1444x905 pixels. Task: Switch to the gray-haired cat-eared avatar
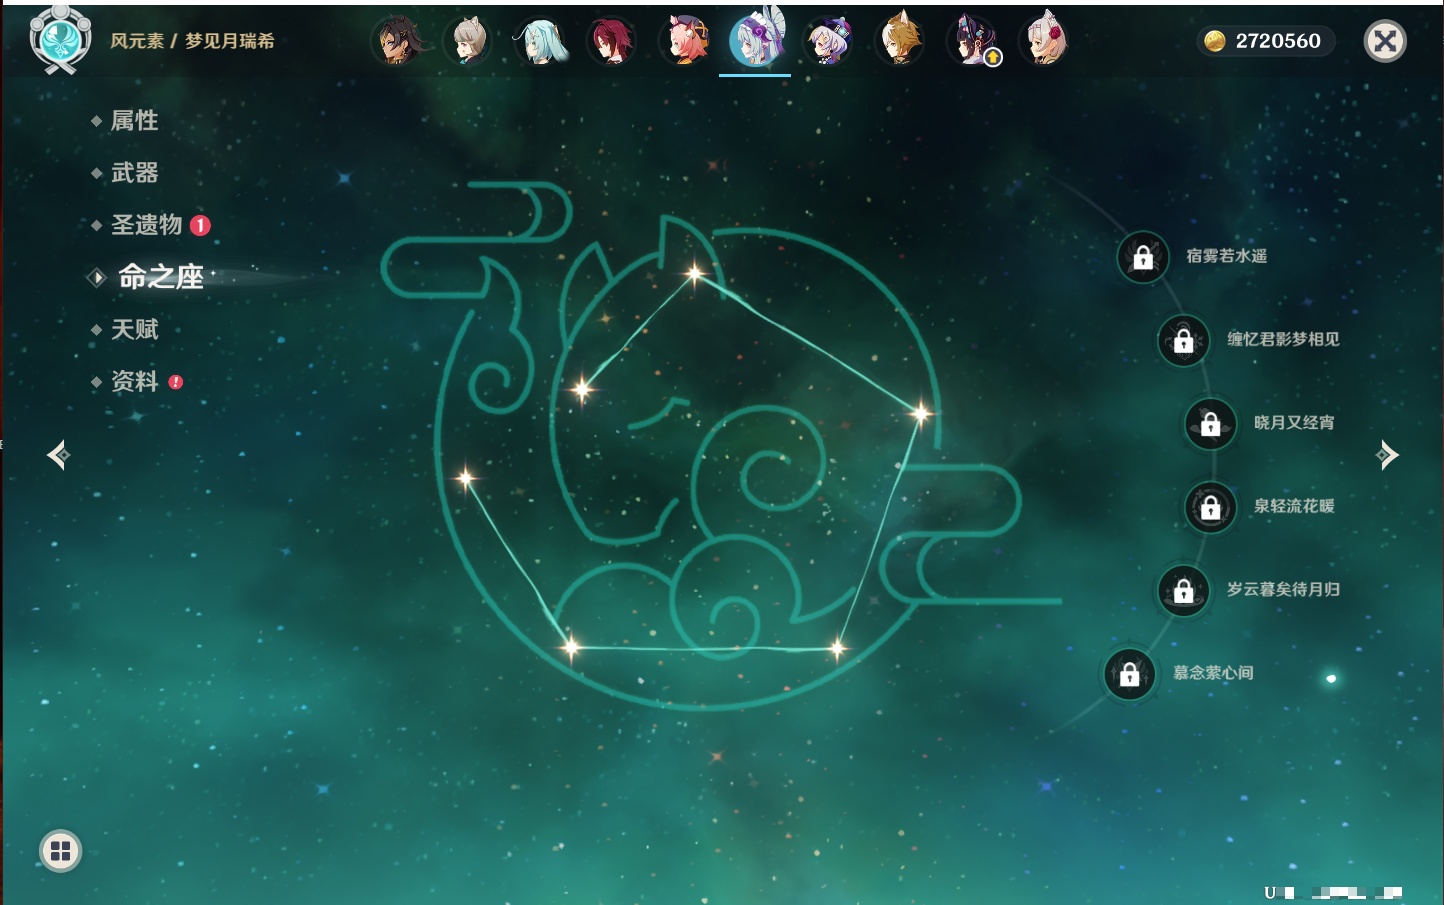468,41
